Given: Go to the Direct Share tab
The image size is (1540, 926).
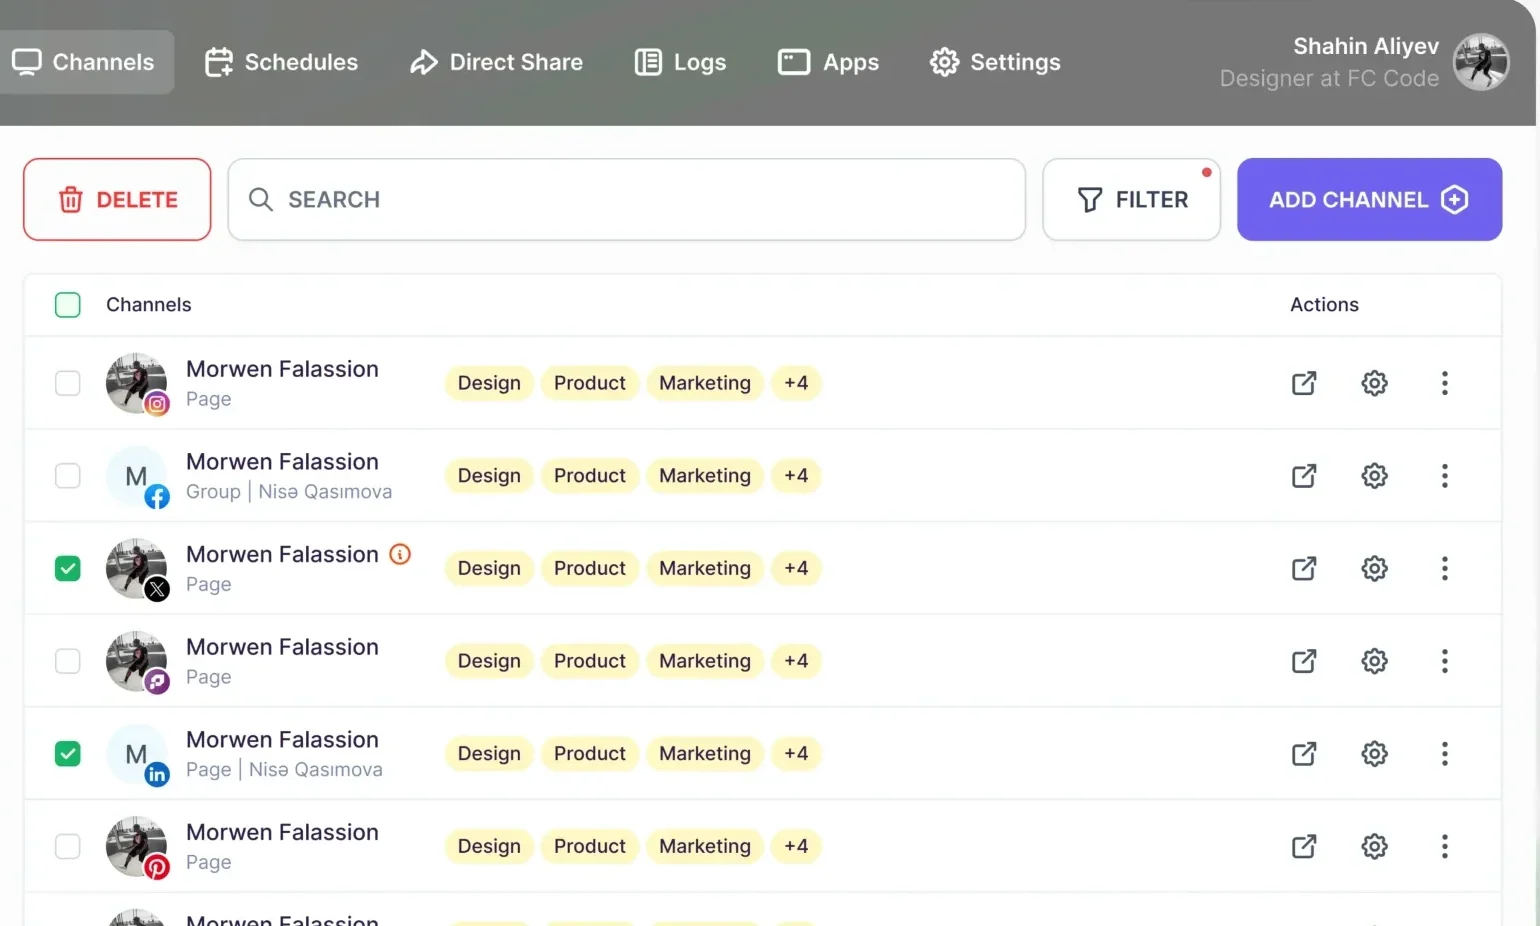Looking at the screenshot, I should [496, 62].
